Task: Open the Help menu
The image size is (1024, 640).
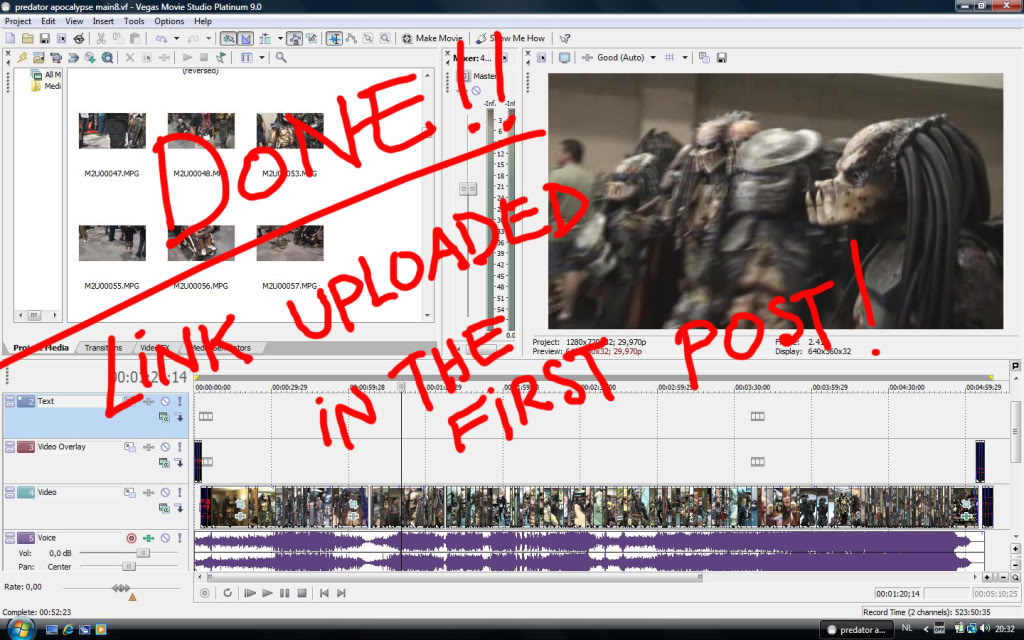Action: (203, 21)
